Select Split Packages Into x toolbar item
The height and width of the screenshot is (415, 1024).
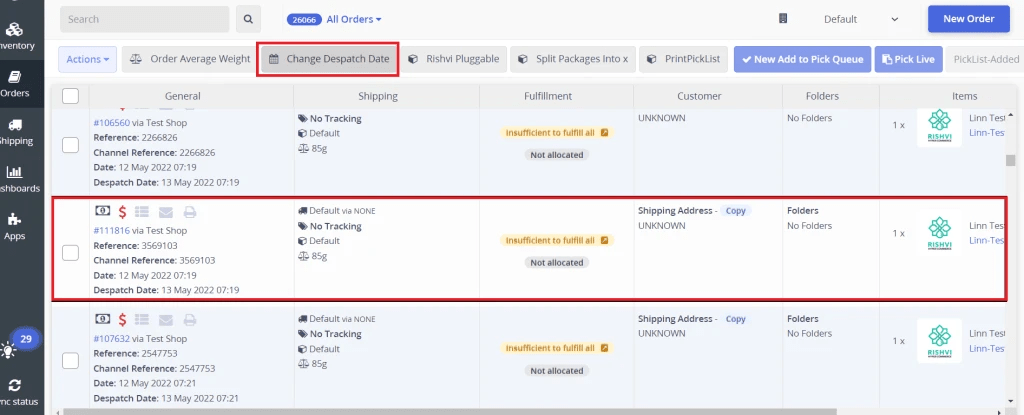(x=573, y=59)
